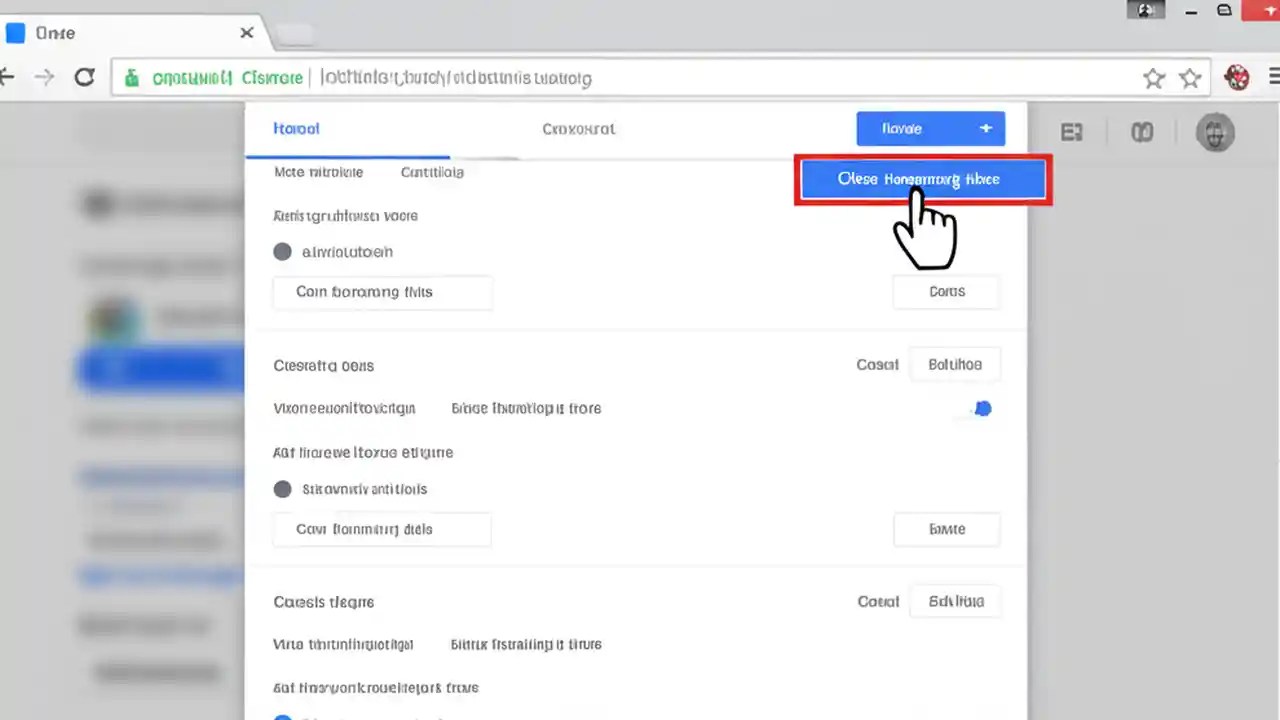
Task: Click the text input field below the first radio
Action: pyautogui.click(x=382, y=291)
